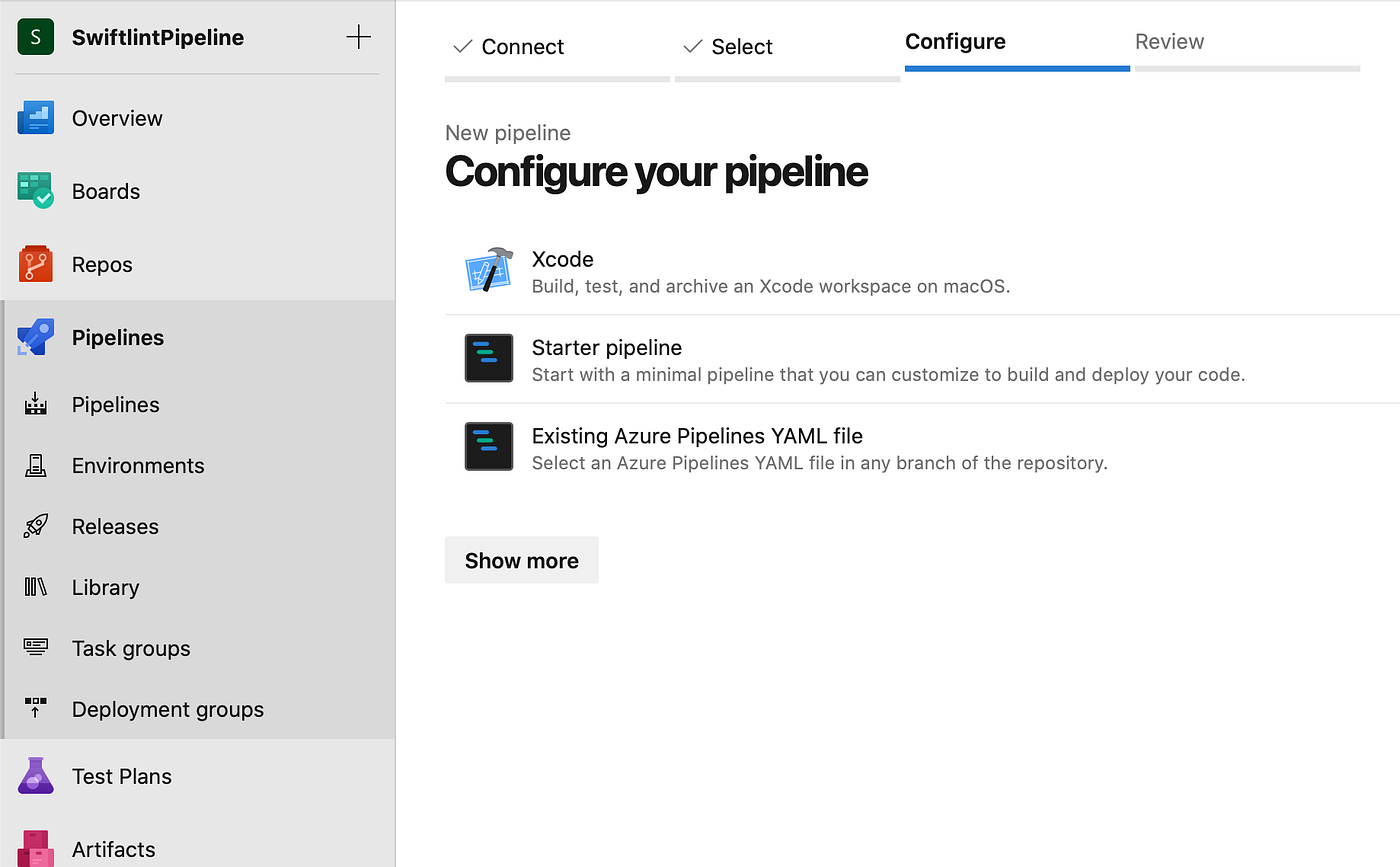
Task: Return to the Connect step
Action: (521, 46)
